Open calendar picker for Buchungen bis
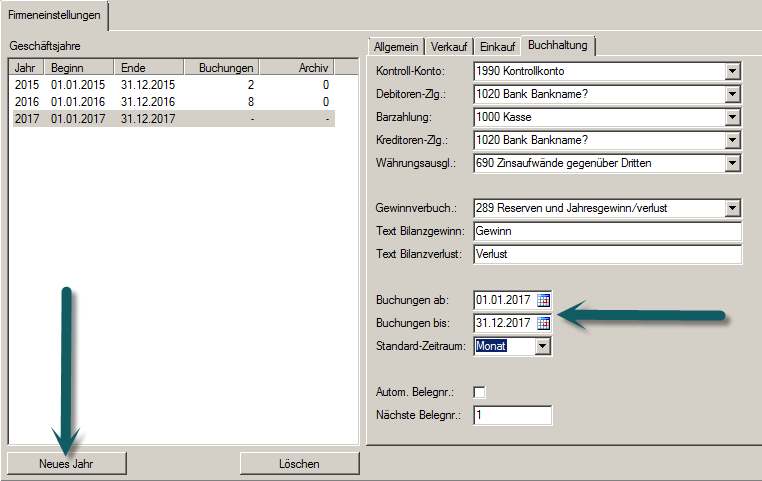Viewport: 762px width, 481px height. tap(544, 323)
